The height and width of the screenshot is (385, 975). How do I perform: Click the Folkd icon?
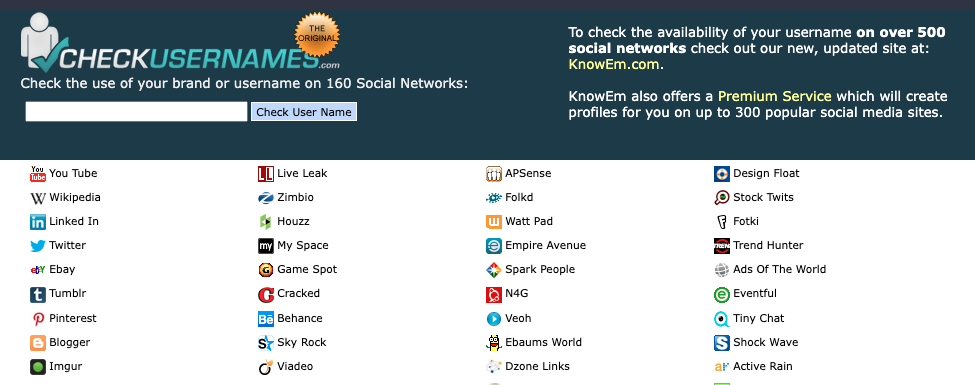494,198
